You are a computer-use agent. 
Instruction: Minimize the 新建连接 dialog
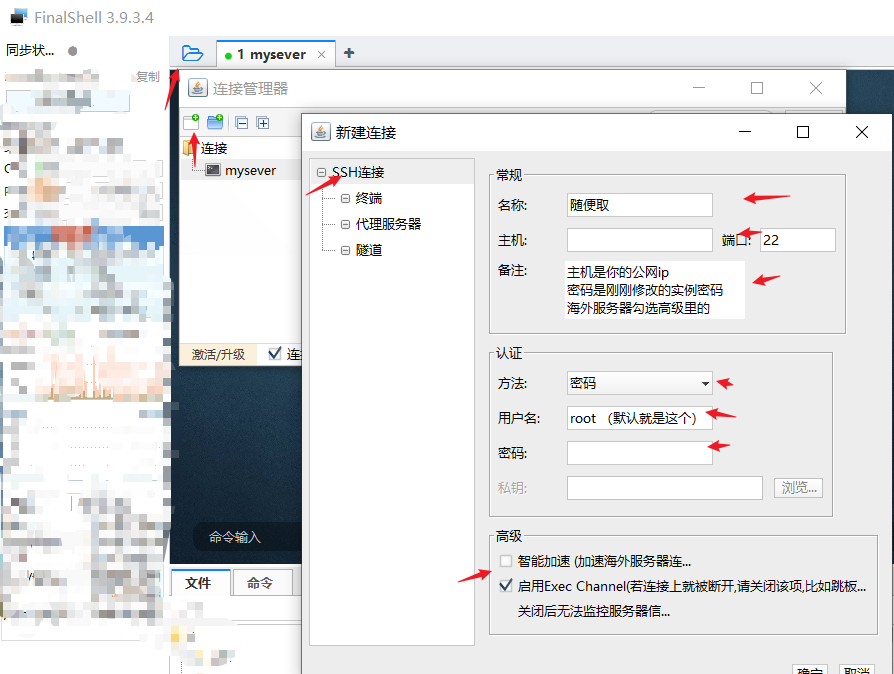click(x=745, y=132)
